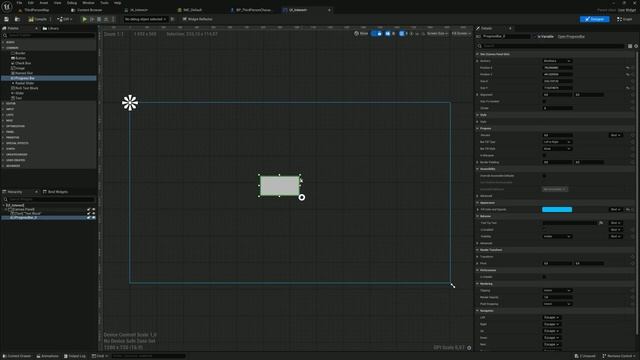The image size is (640, 360).
Task: Open the Cmd console dropdown
Action: point(100,356)
